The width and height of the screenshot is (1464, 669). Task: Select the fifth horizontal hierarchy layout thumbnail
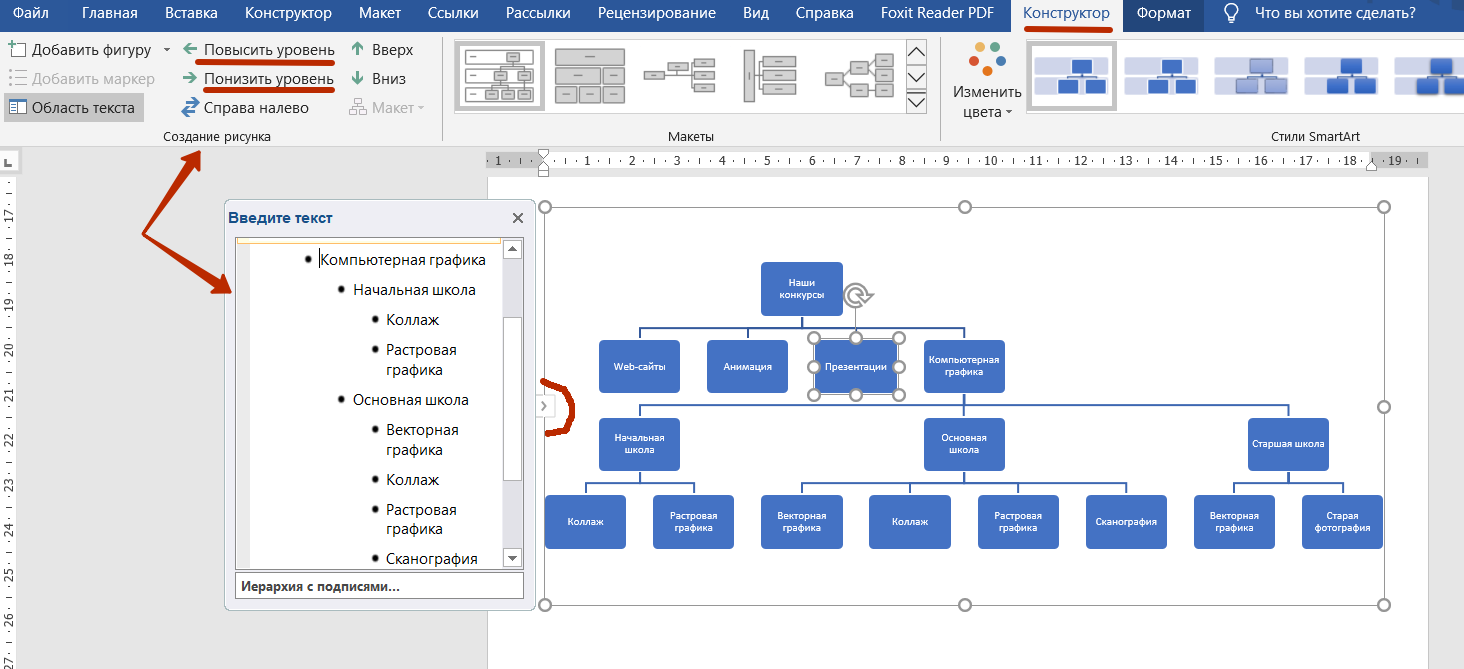tap(860, 75)
